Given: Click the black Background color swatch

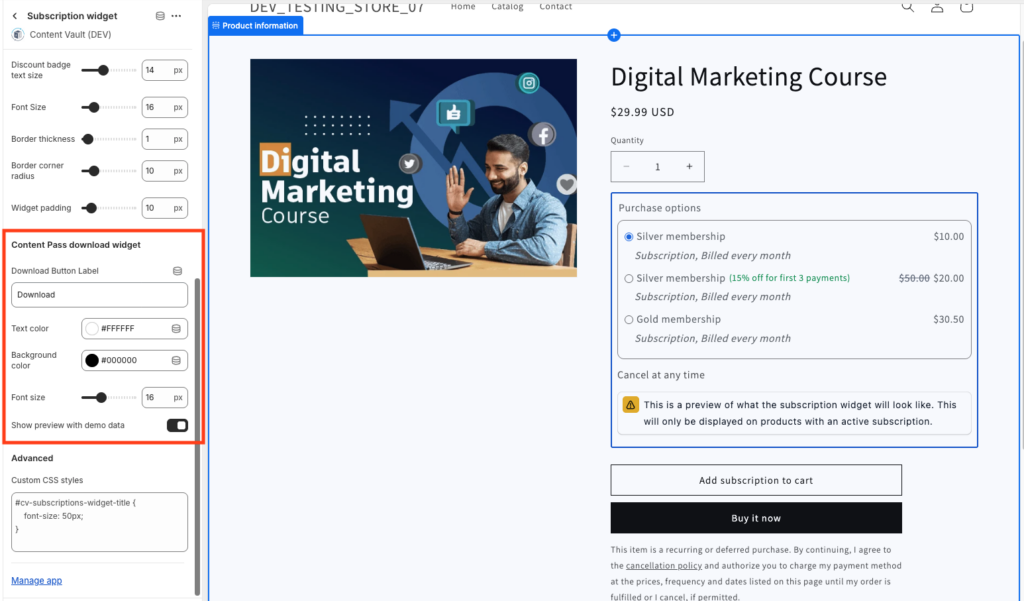Looking at the screenshot, I should click(92, 360).
